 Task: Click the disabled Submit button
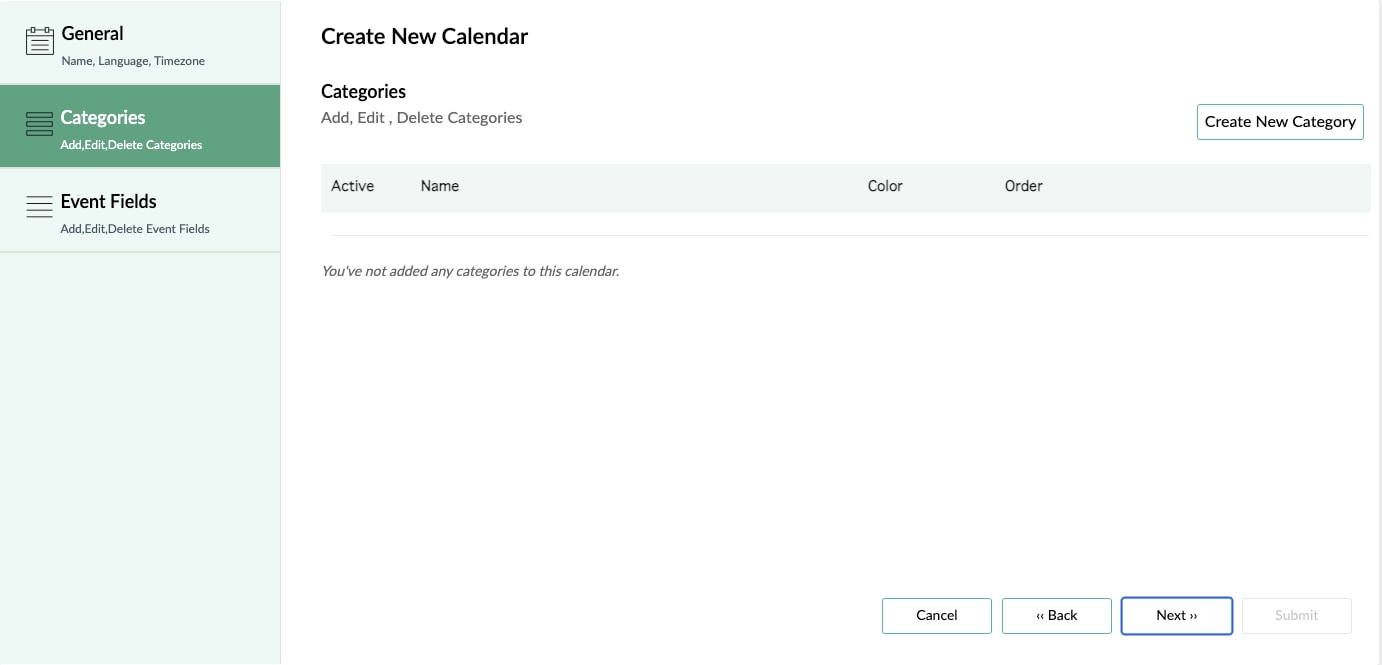pos(1296,615)
